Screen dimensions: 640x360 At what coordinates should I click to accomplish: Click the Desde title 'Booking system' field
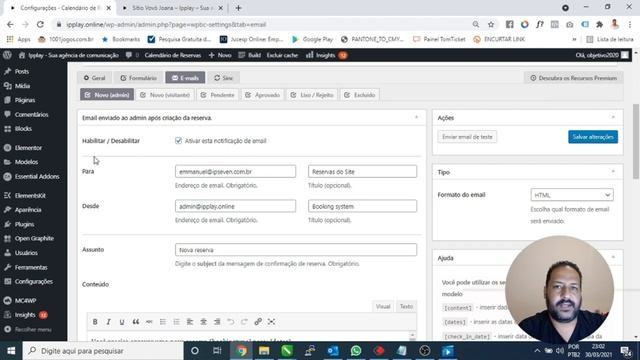point(362,206)
